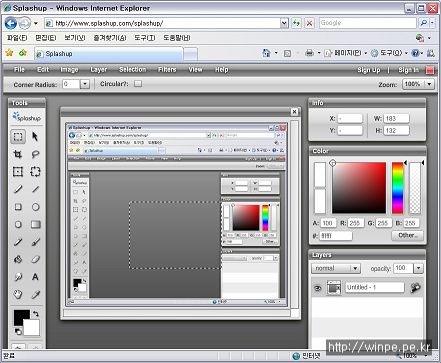Select the Hand pan tool
Viewport: 441px width, 363px height.
coord(18,294)
